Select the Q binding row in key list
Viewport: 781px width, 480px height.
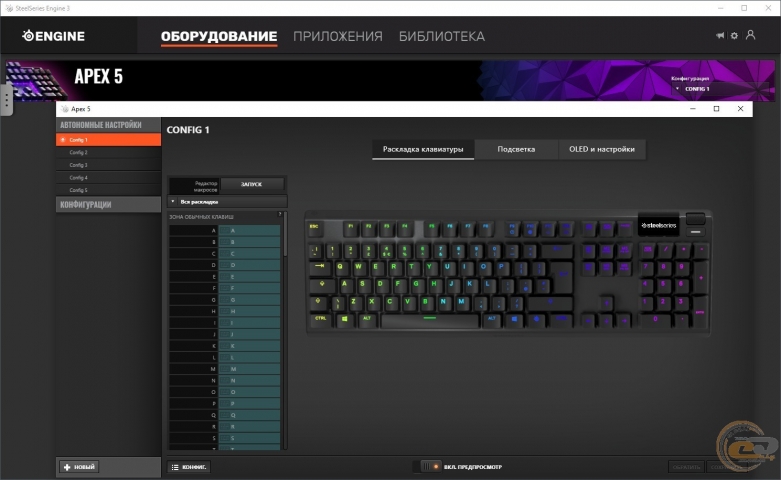click(x=225, y=415)
